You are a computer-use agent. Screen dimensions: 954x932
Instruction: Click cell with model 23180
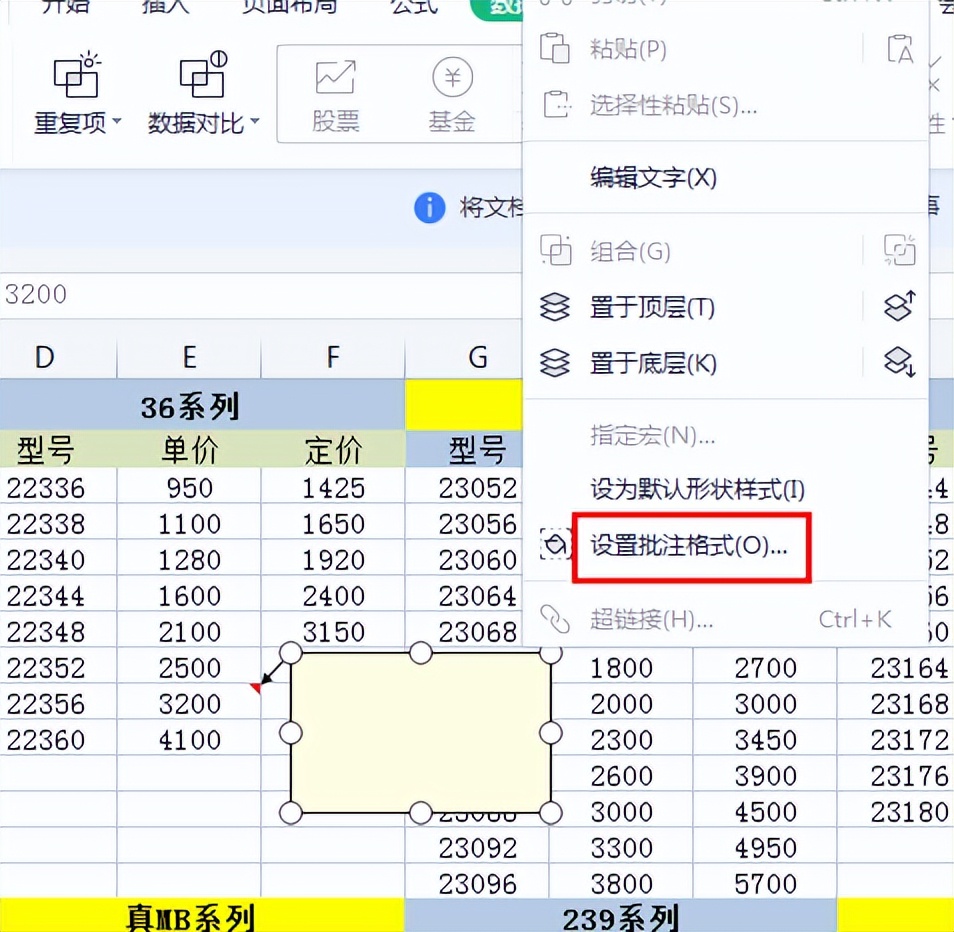click(x=896, y=812)
